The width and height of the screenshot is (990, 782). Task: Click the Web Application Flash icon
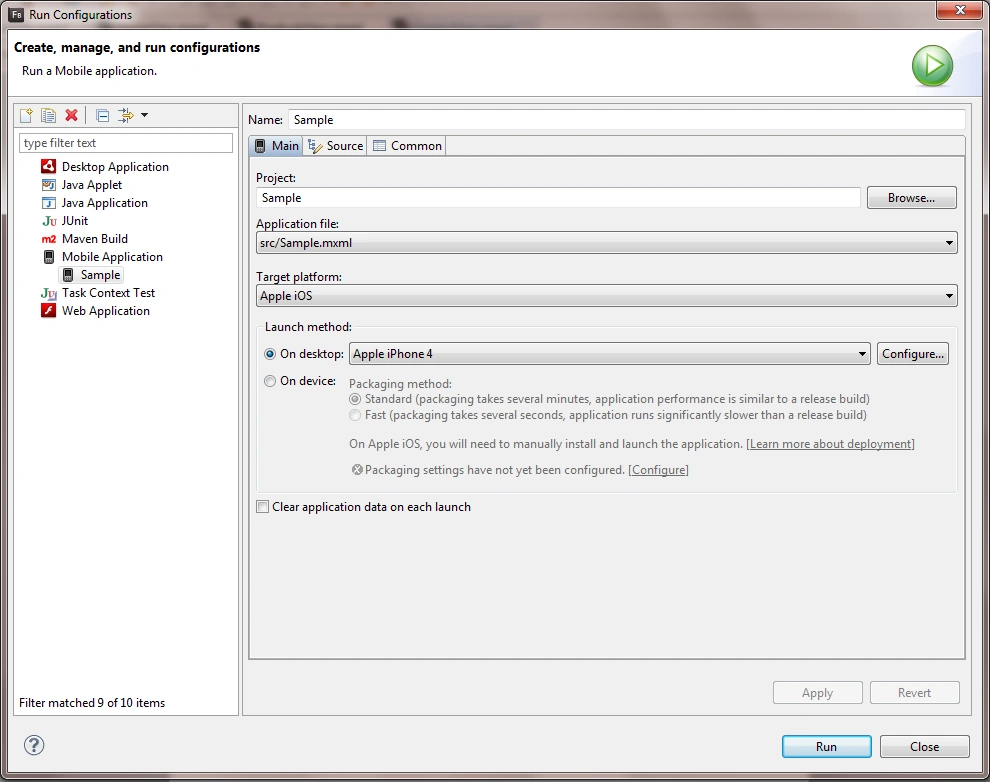tap(49, 311)
